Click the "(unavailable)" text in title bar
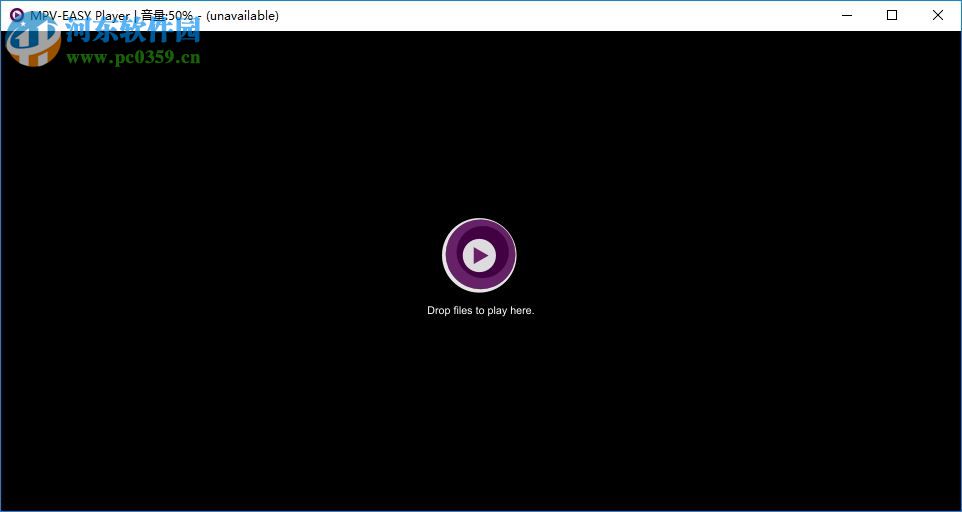The height and width of the screenshot is (512, 962). tap(242, 16)
